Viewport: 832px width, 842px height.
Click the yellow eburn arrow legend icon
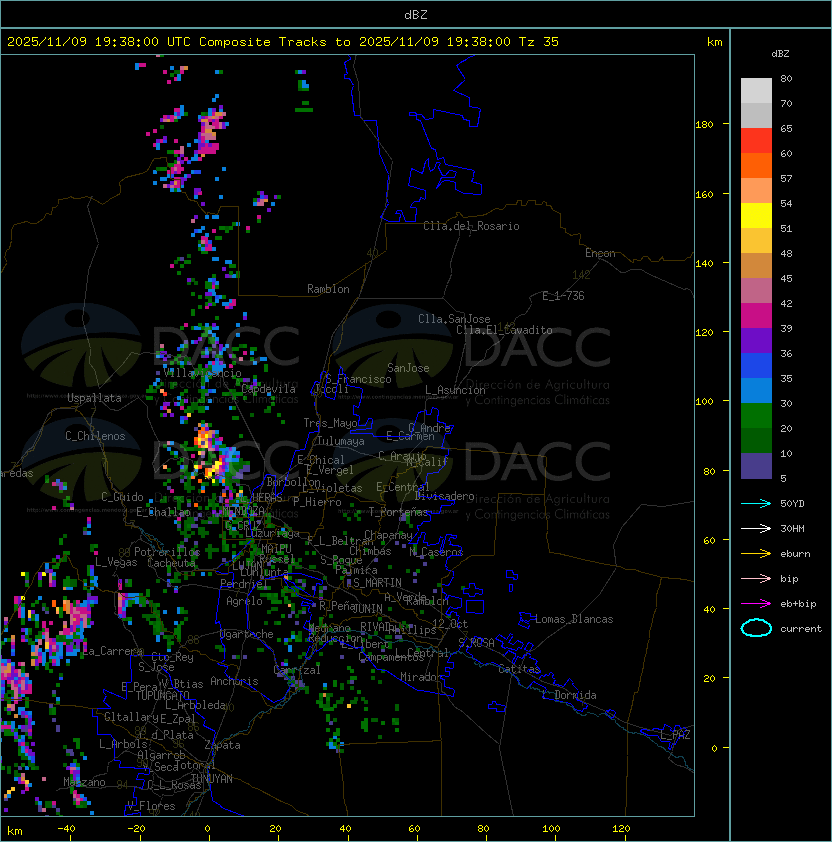[x=756, y=553]
